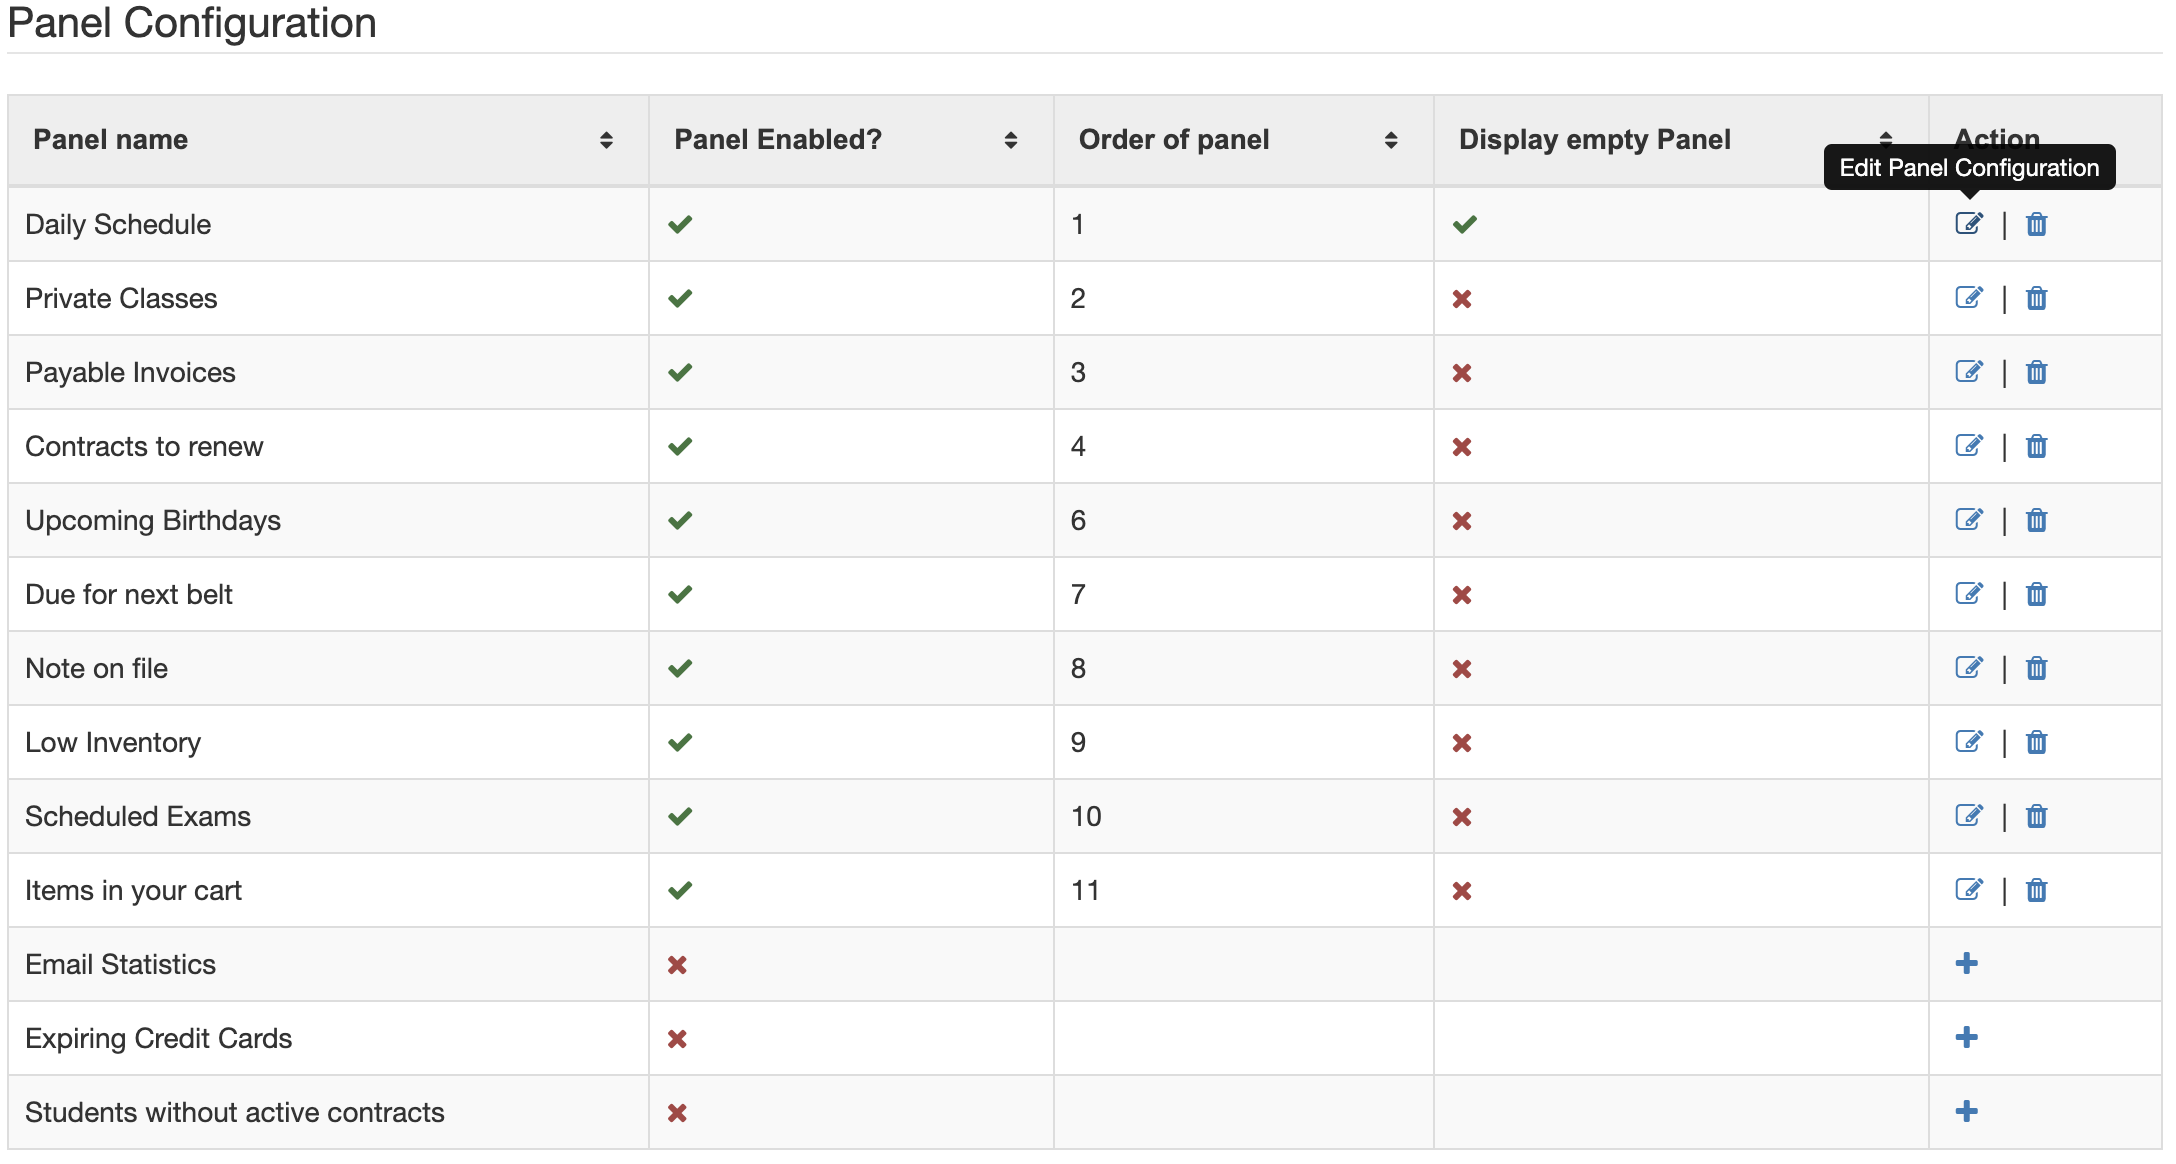
Task: Sort table by Panel name column
Action: (x=606, y=140)
